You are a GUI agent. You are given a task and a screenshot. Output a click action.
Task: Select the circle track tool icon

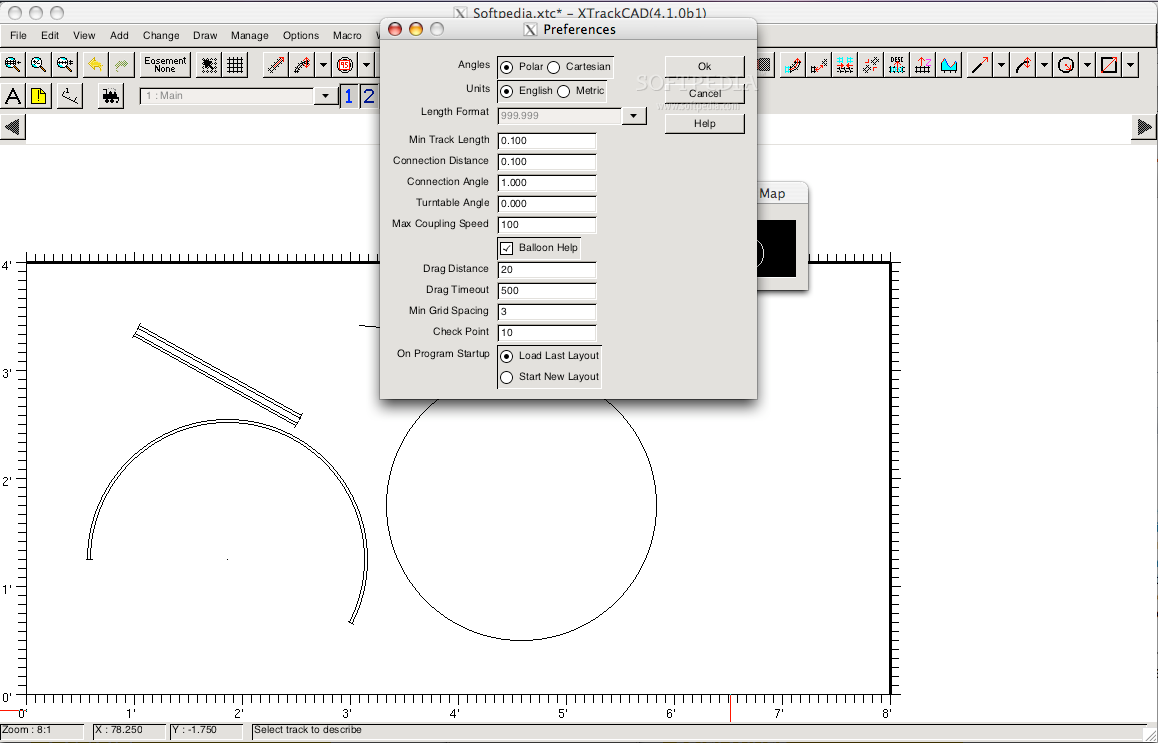coord(345,65)
